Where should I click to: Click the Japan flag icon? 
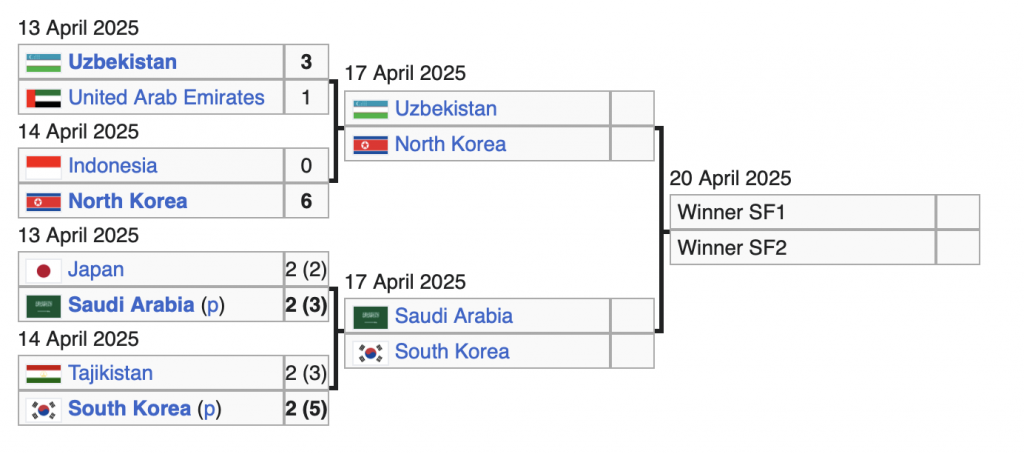coord(43,270)
